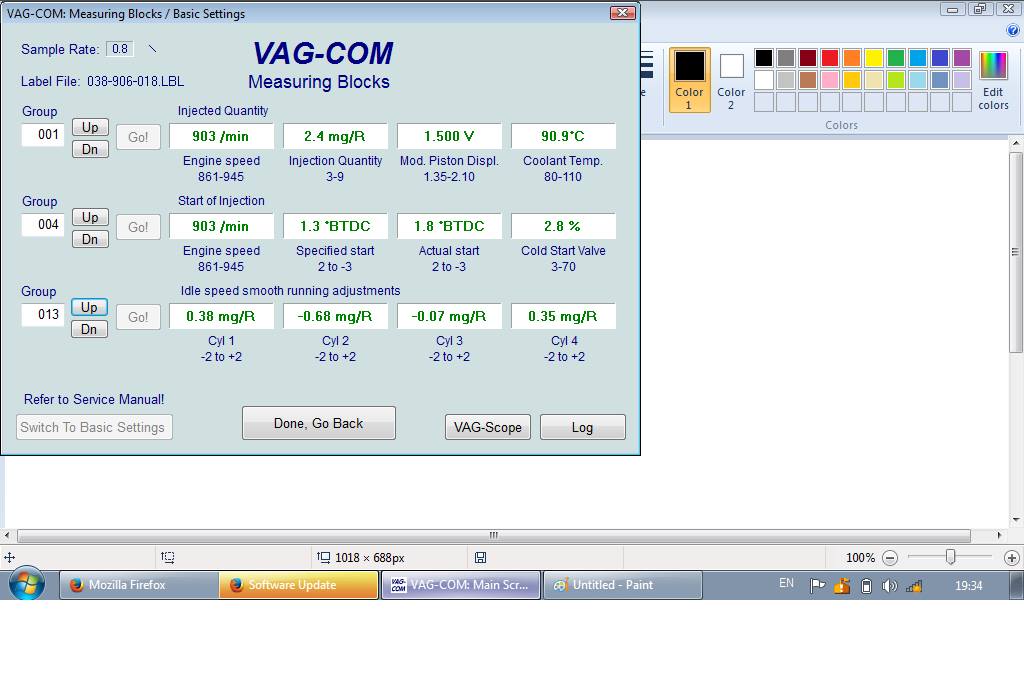Switch to the Untitled - Paint taskbar item
Viewport: 1024px width, 688px height.
pyautogui.click(x=622, y=585)
